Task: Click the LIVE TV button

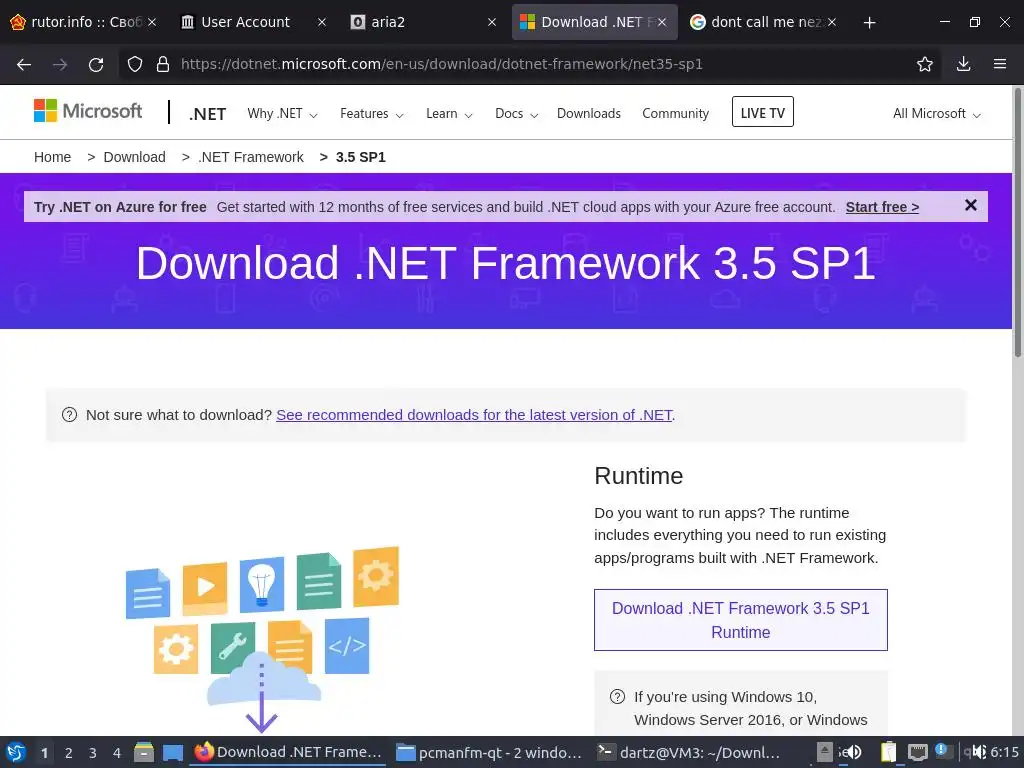Action: tap(762, 112)
